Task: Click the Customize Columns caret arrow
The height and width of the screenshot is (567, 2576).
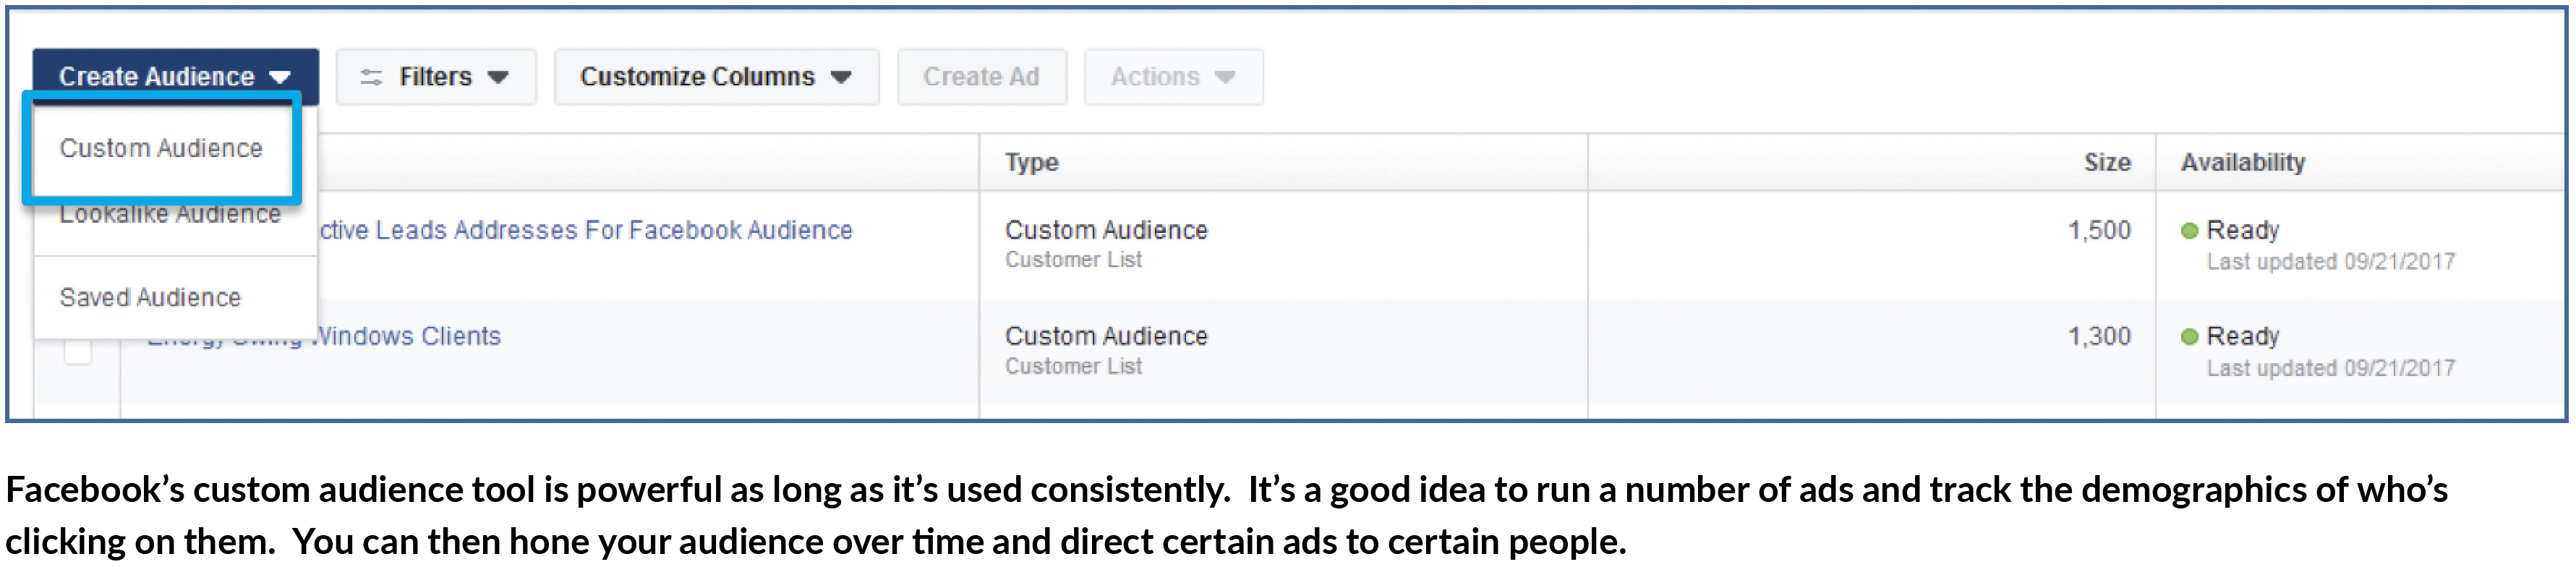Action: pos(841,77)
